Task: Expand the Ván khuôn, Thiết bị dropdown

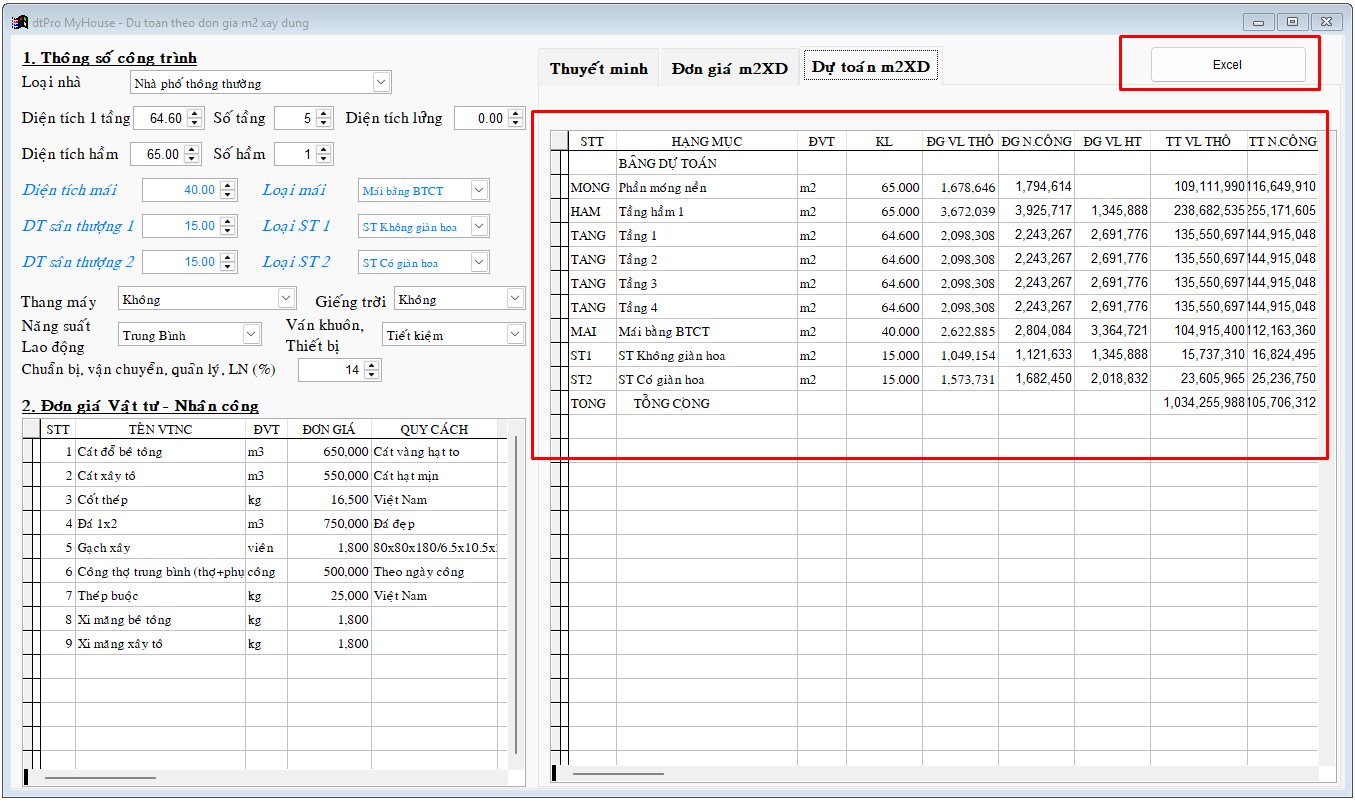Action: coord(514,335)
